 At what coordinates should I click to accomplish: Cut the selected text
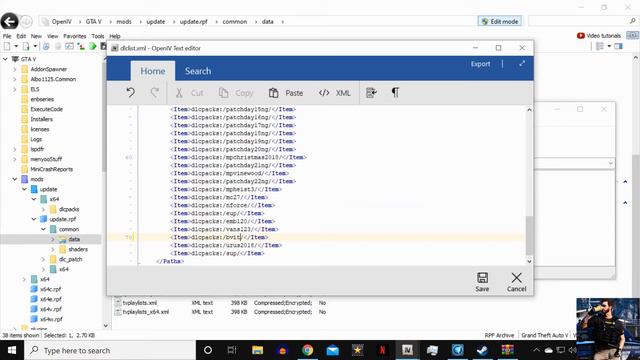click(189, 93)
